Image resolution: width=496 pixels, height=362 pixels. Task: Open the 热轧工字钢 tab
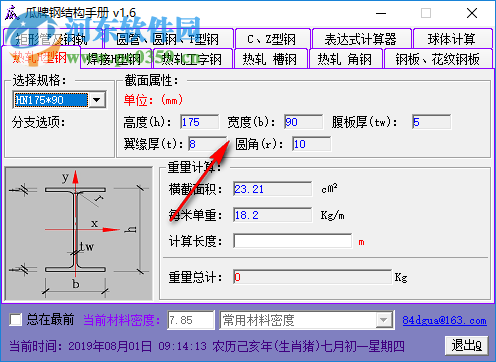[x=192, y=59]
